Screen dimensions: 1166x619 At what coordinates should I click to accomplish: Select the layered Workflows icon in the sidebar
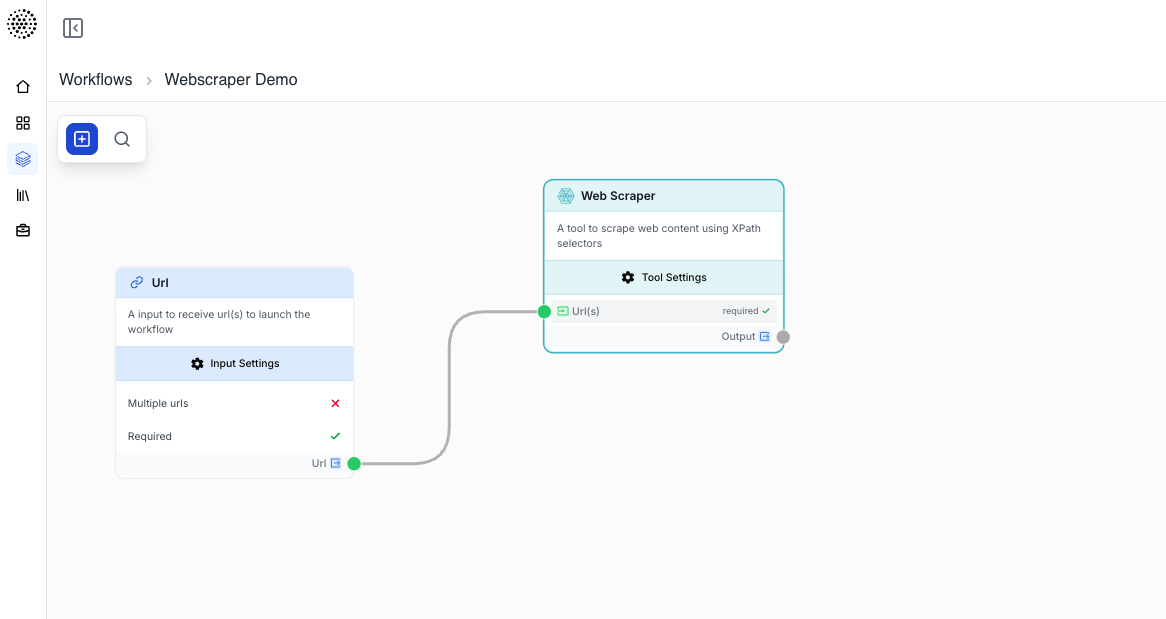(x=22, y=158)
